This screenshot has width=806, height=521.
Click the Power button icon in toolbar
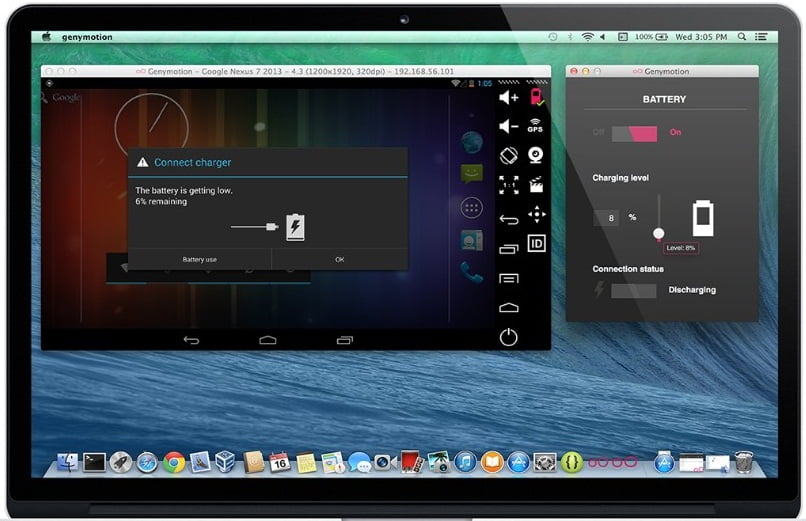(508, 337)
